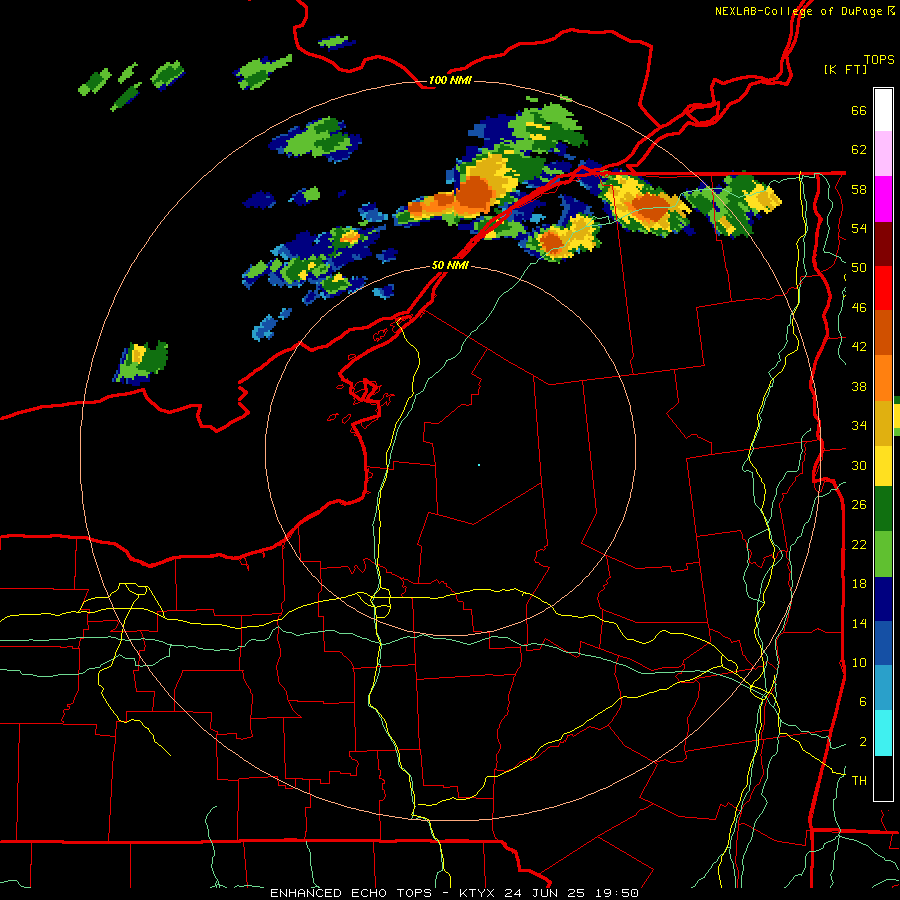Click the legend value '2'

click(x=863, y=742)
